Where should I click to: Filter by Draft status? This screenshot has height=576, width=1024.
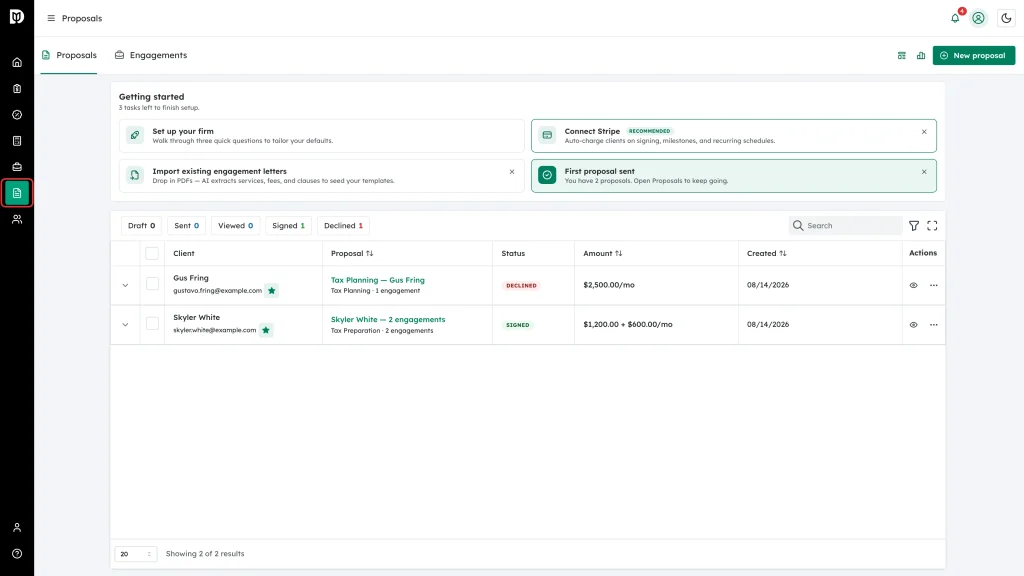(x=142, y=226)
